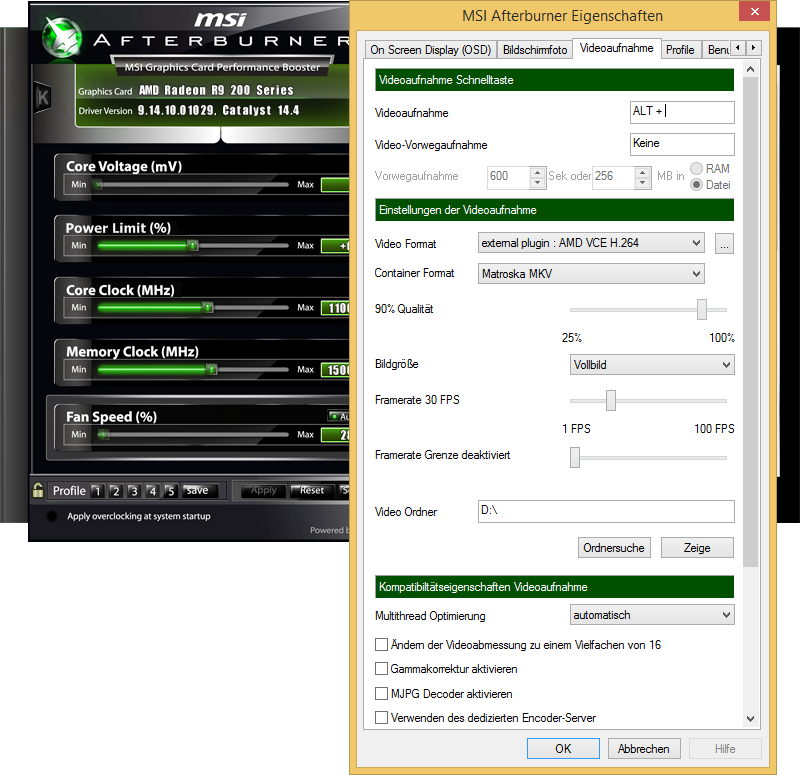Click the Framerate Grenze slider handle

pos(575,457)
